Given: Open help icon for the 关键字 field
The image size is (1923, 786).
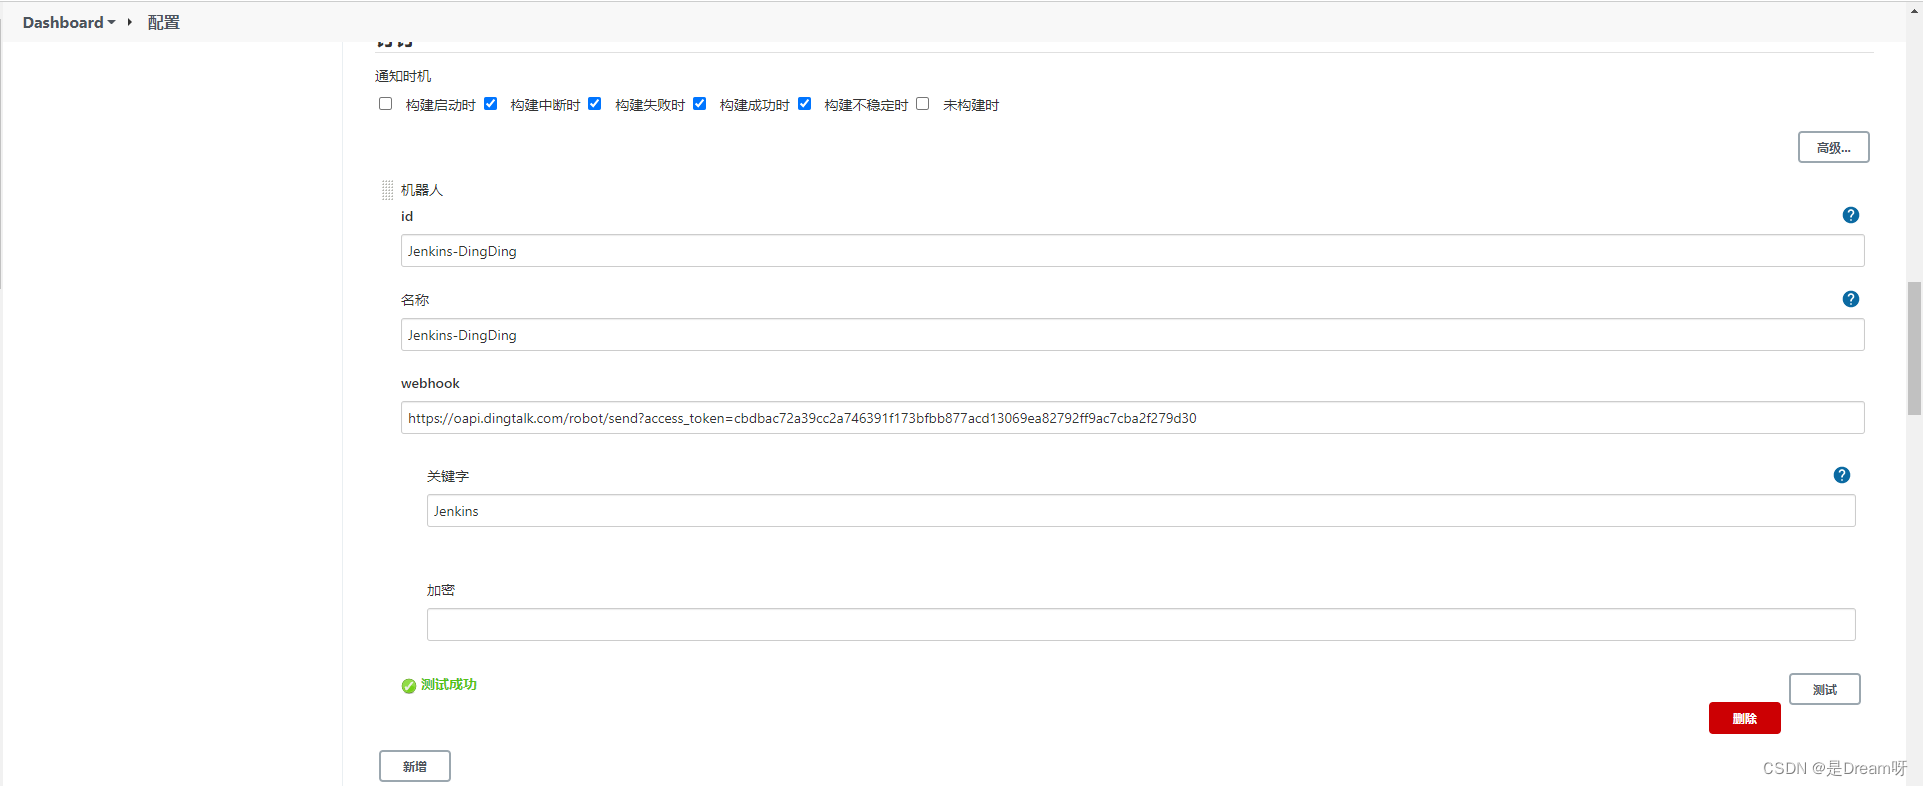Looking at the screenshot, I should [1841, 475].
